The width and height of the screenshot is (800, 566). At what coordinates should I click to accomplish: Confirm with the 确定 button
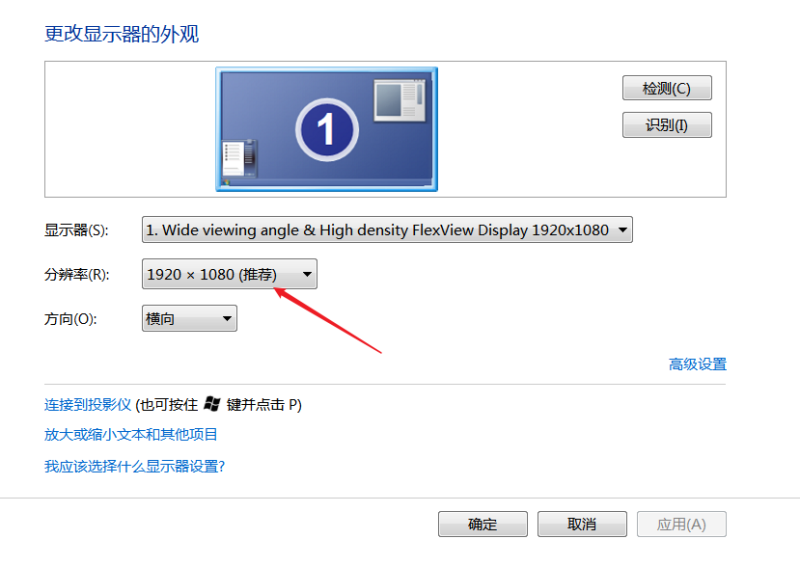(483, 524)
